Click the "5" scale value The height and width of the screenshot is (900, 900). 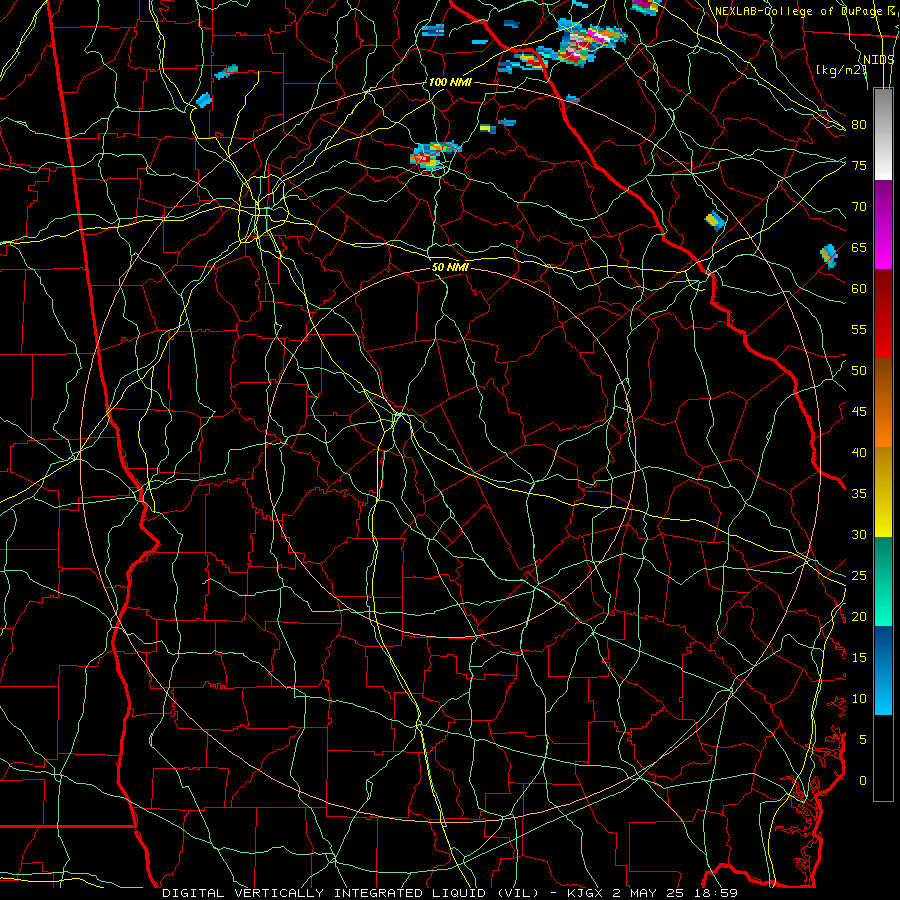[863, 740]
